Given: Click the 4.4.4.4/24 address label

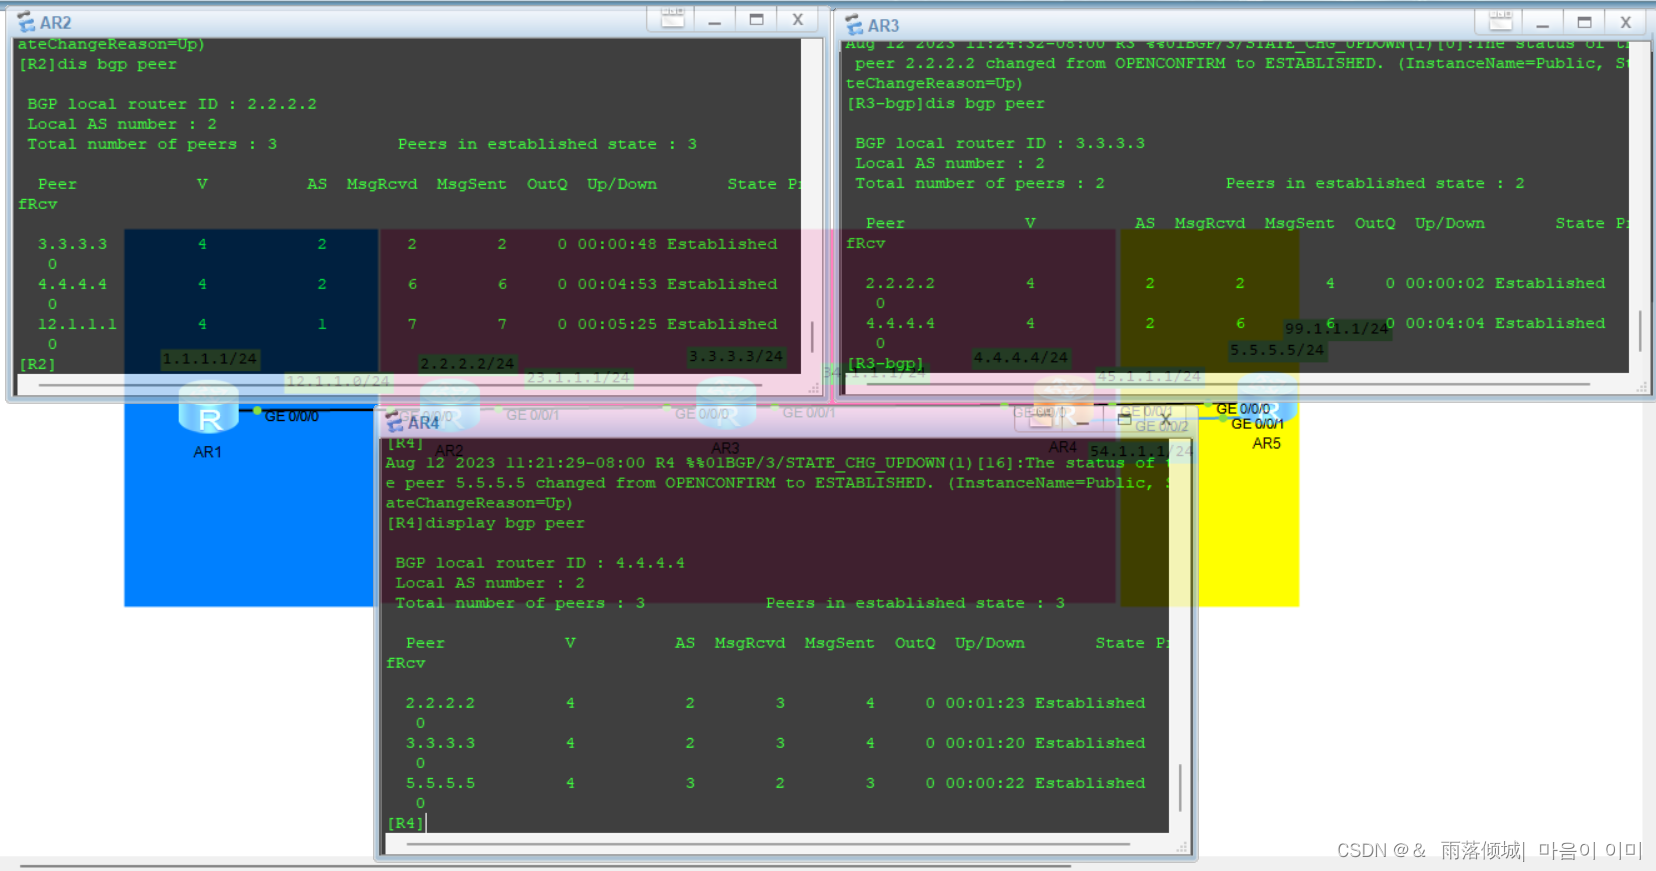Looking at the screenshot, I should click(1021, 357).
